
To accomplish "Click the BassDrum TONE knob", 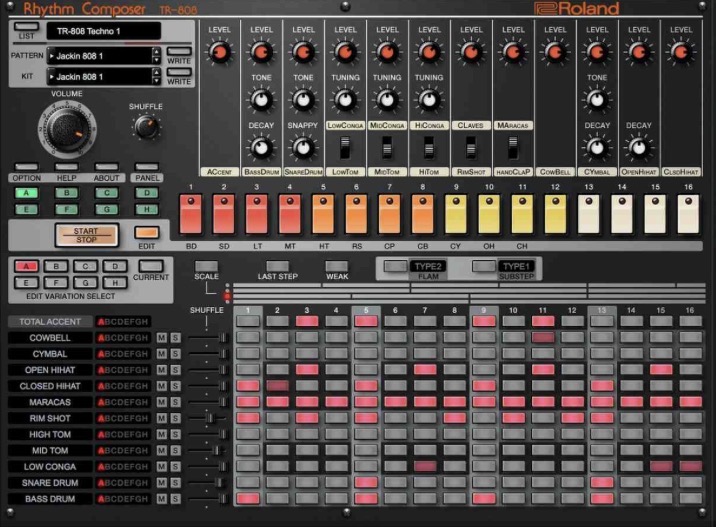I will coord(261,100).
